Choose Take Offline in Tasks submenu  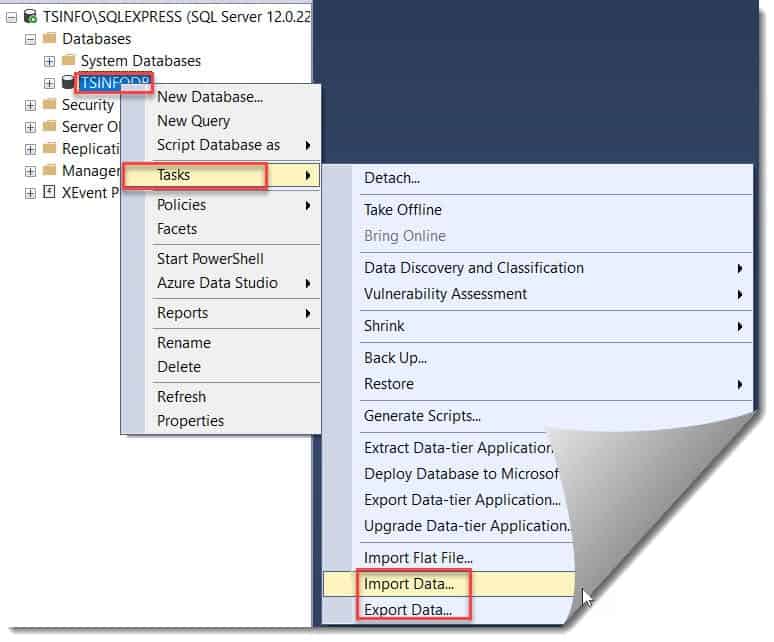[x=403, y=210]
